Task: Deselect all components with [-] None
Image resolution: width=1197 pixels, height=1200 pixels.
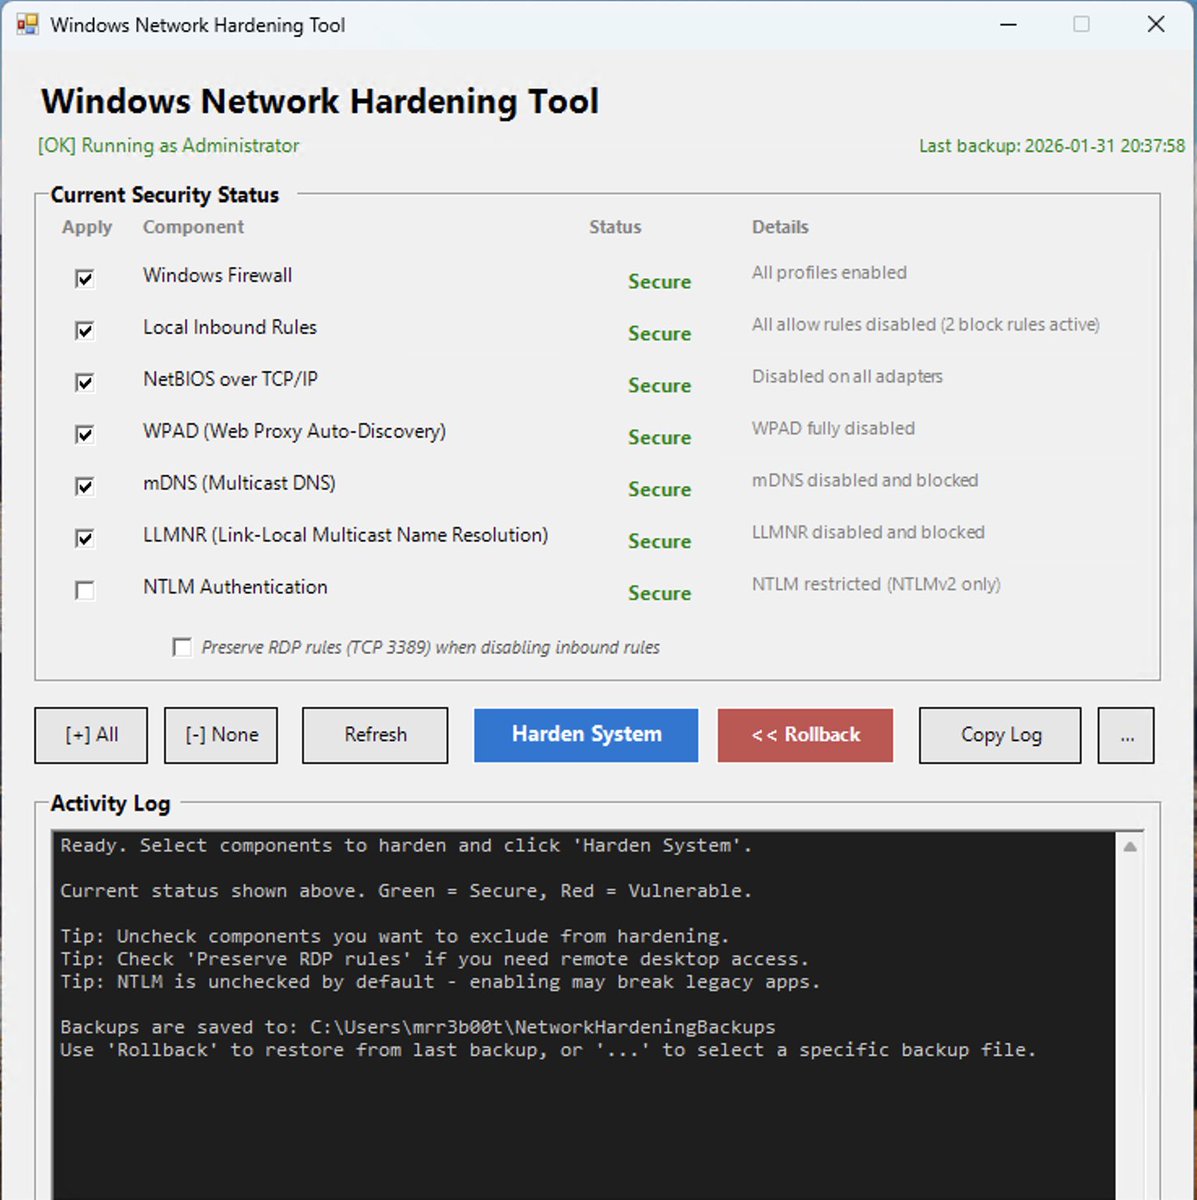Action: [220, 735]
